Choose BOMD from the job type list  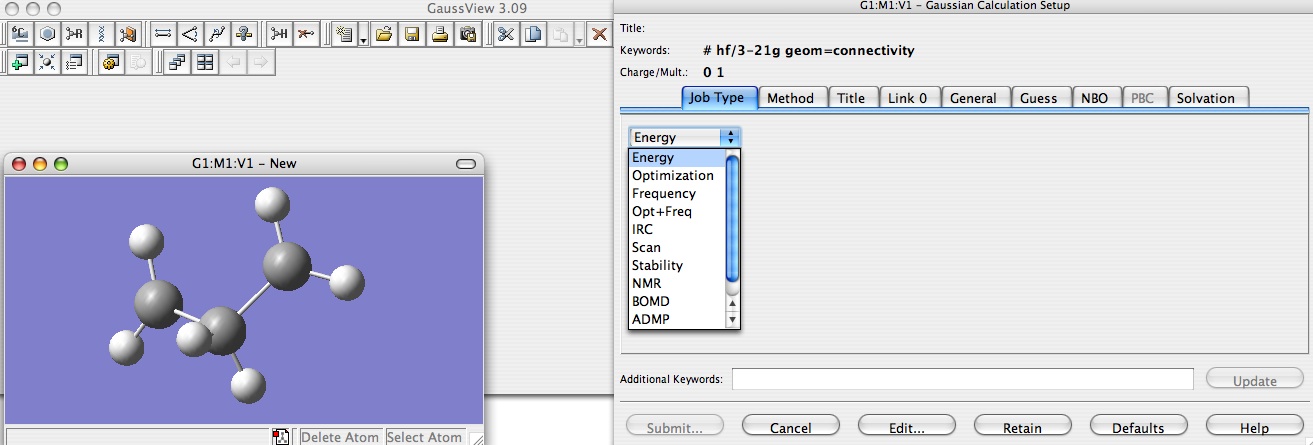677,301
